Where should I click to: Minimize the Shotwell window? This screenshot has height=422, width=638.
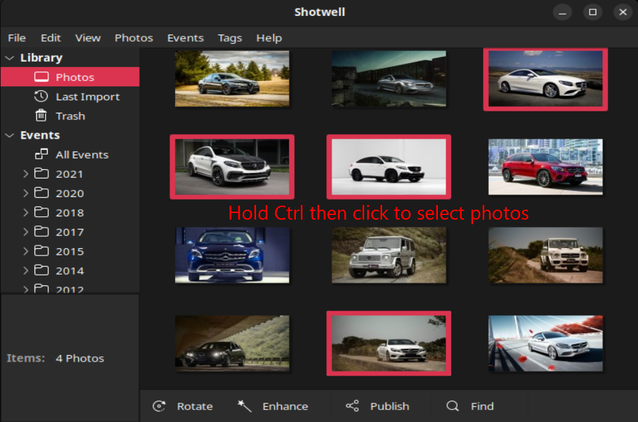(x=562, y=12)
